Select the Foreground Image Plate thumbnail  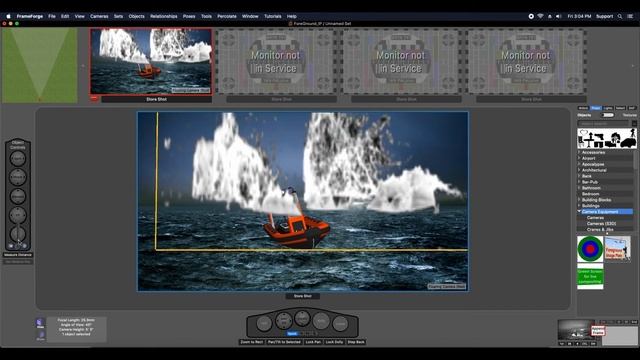point(618,249)
